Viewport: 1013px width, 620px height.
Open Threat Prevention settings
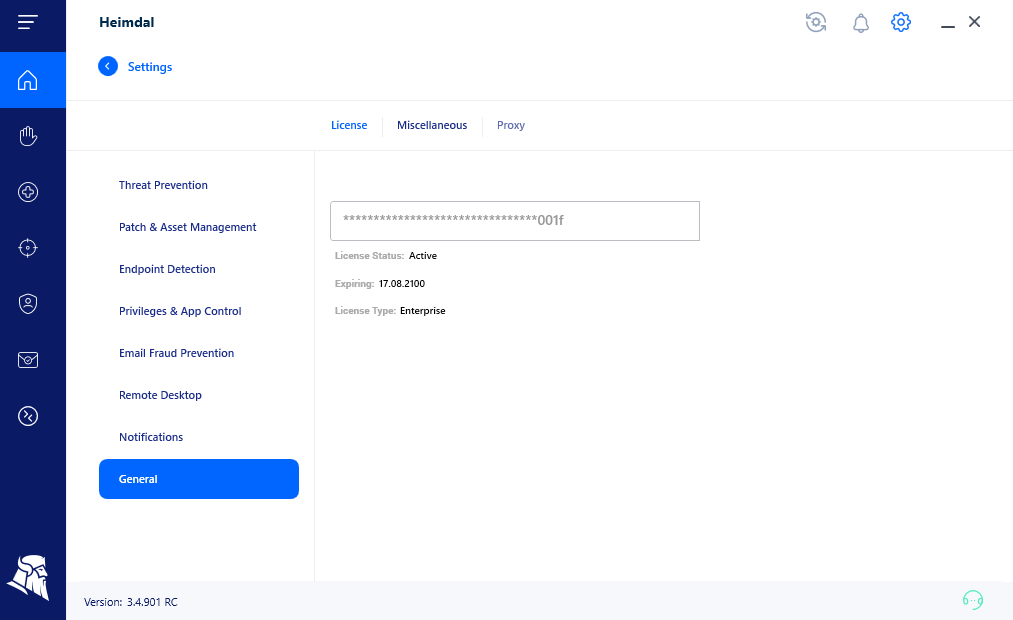click(x=163, y=185)
